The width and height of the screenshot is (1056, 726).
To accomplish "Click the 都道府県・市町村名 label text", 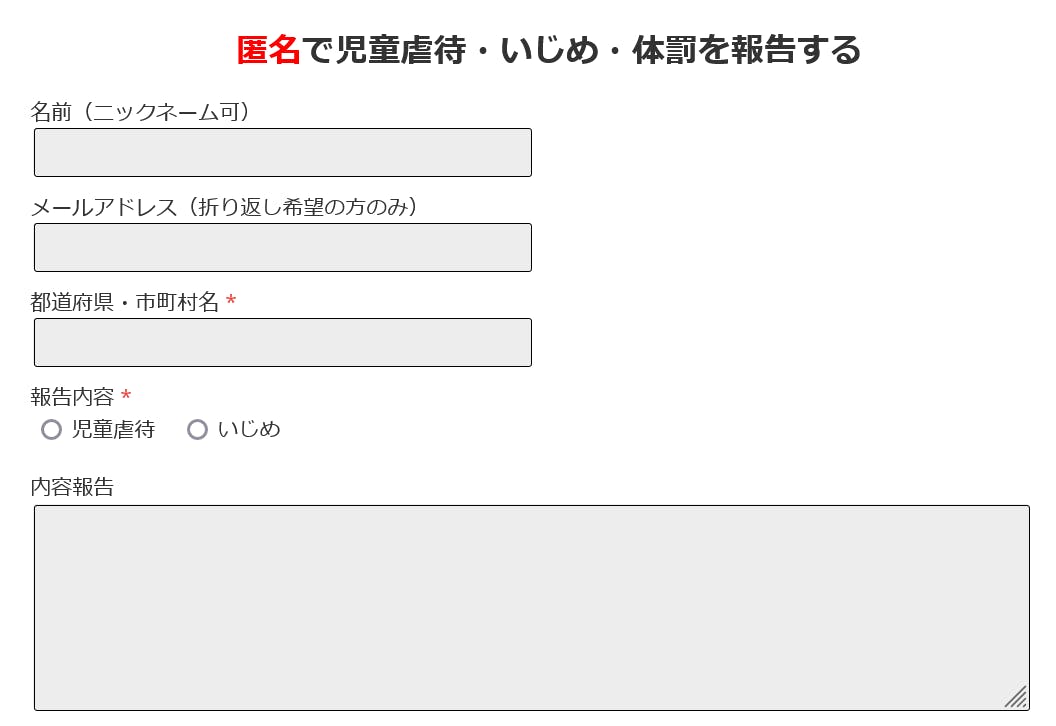I will point(124,302).
